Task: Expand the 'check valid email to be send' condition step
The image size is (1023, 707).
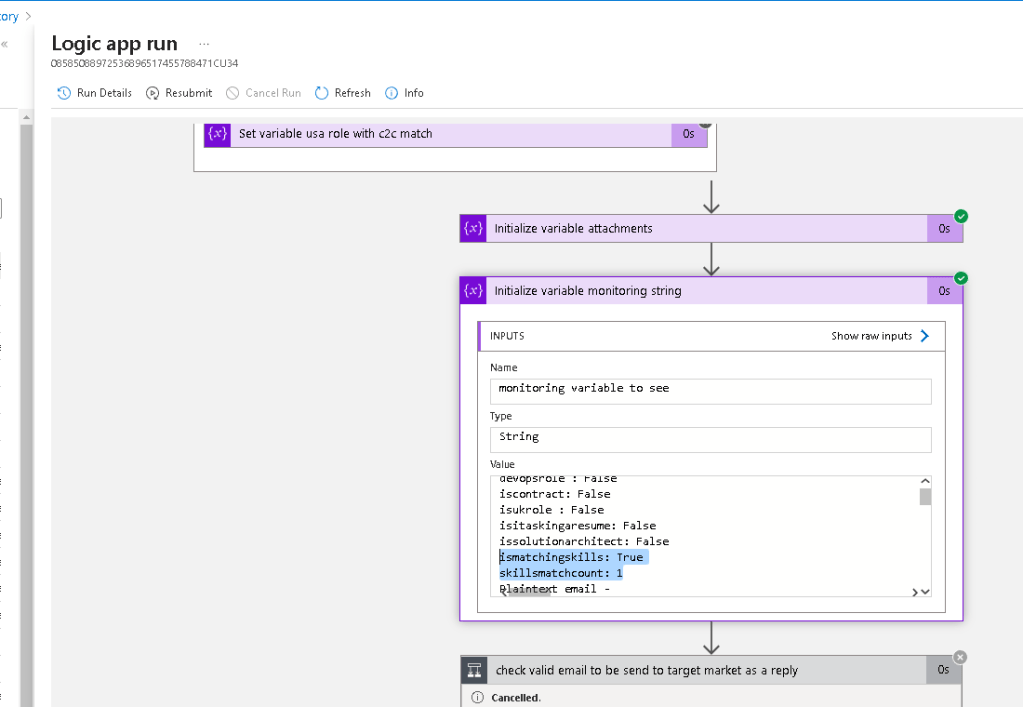Action: pos(711,670)
